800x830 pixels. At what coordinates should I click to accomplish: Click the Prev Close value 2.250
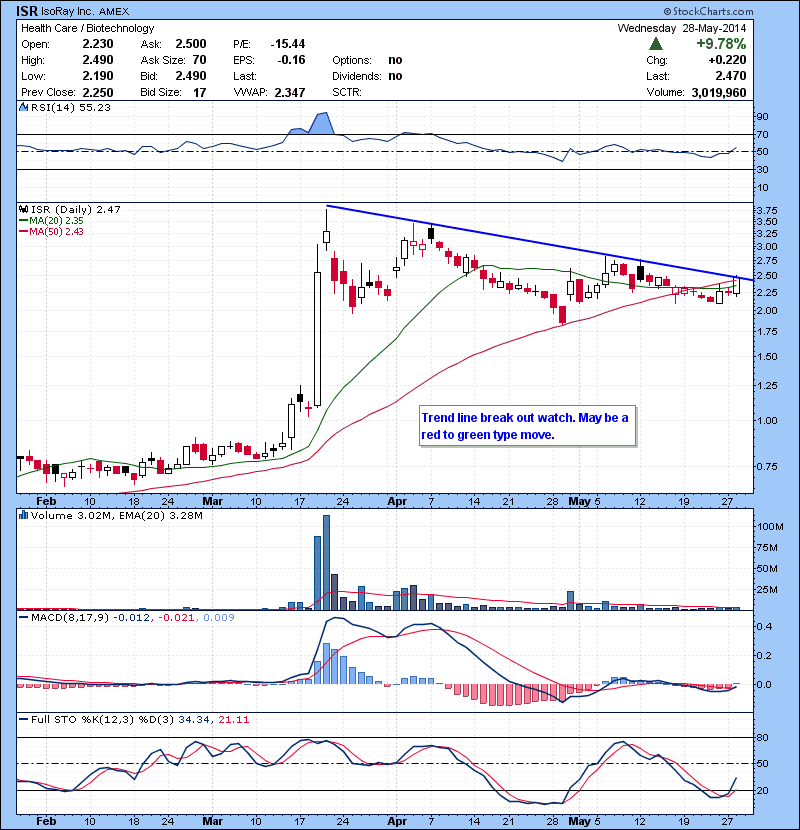(x=98, y=93)
